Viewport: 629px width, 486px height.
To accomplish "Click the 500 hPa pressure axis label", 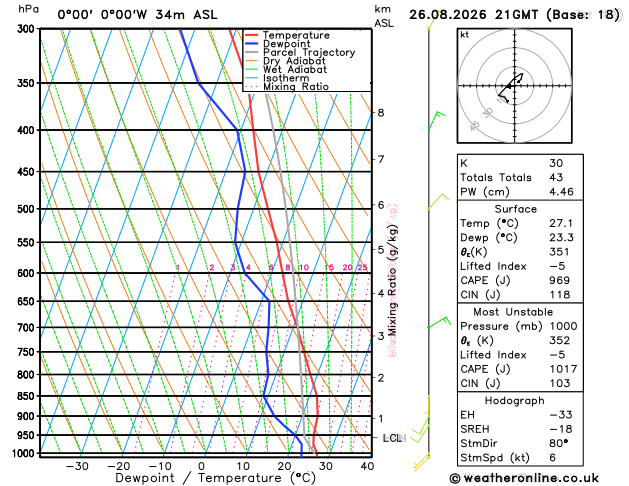I will 28,209.
